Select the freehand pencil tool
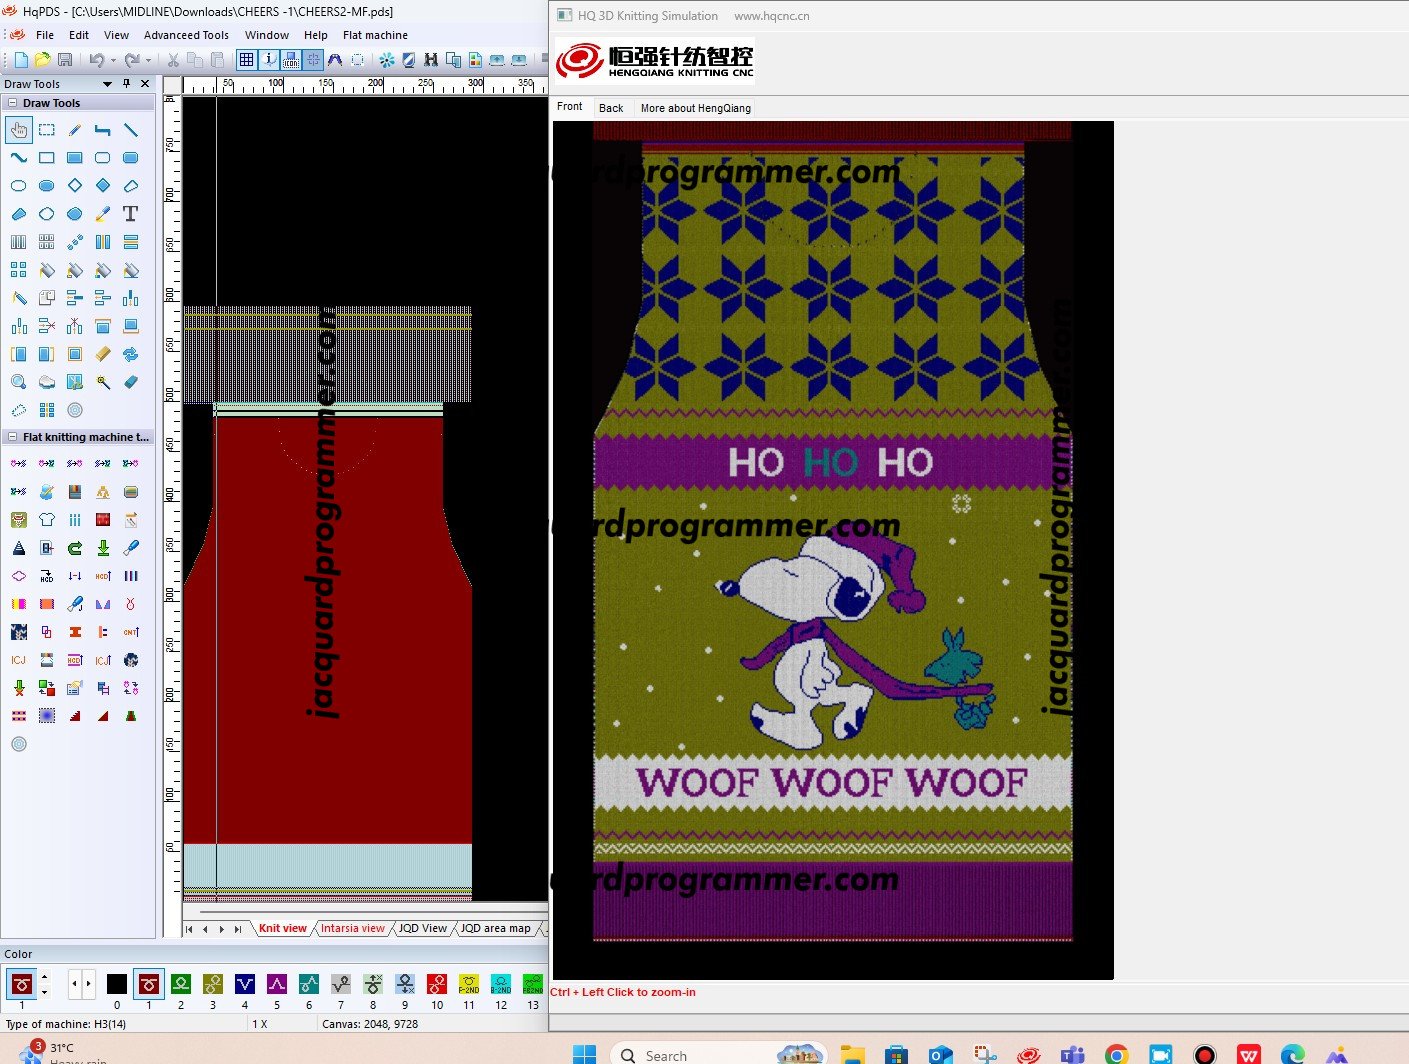The width and height of the screenshot is (1409, 1064). coord(74,130)
